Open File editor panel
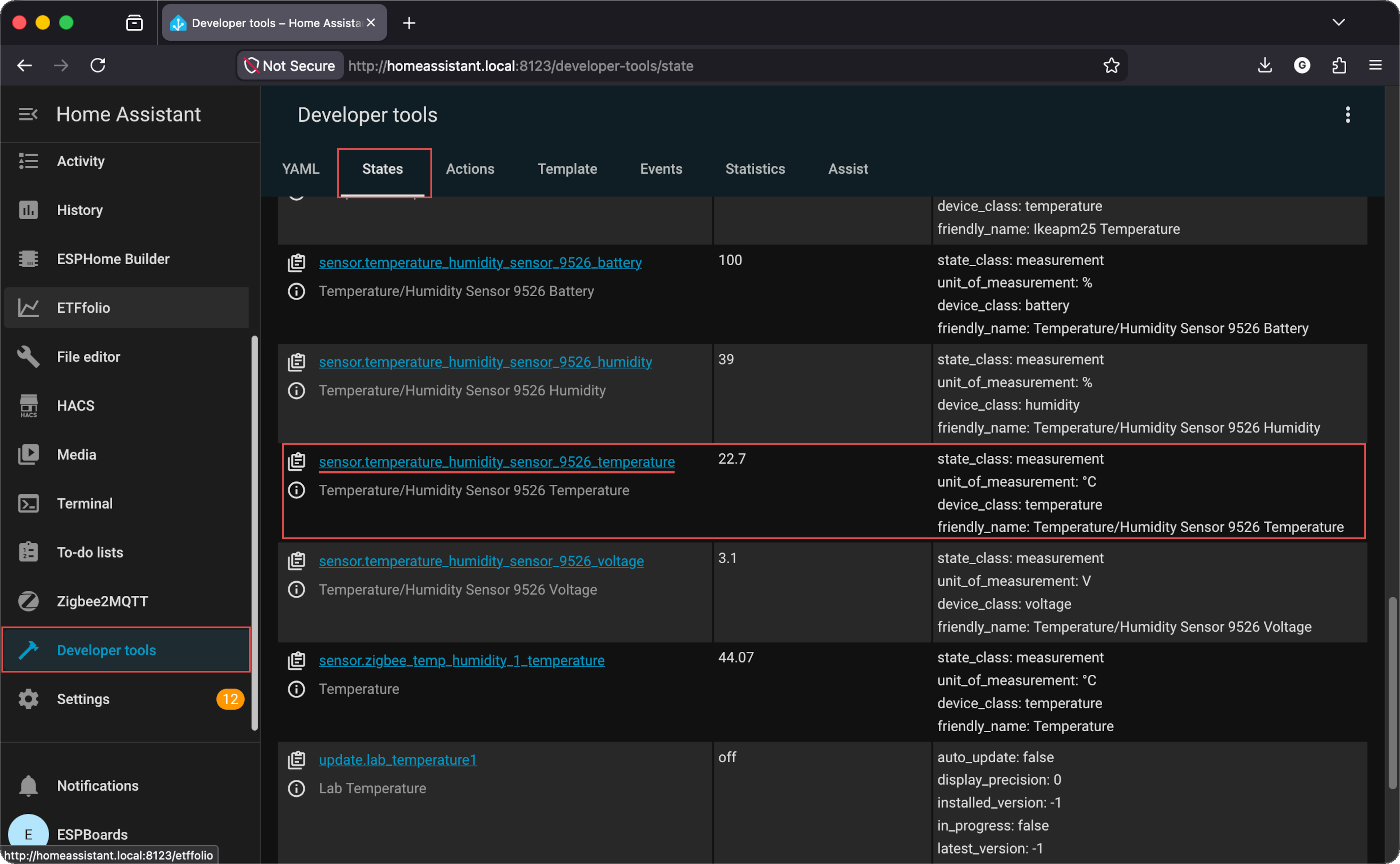1400x864 pixels. [x=125, y=357]
